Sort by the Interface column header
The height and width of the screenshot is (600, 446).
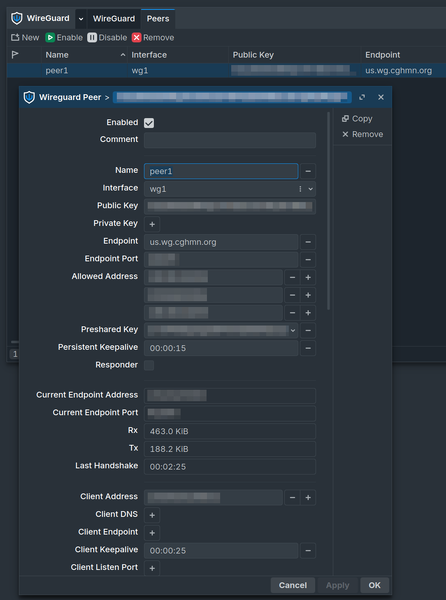tap(178, 55)
